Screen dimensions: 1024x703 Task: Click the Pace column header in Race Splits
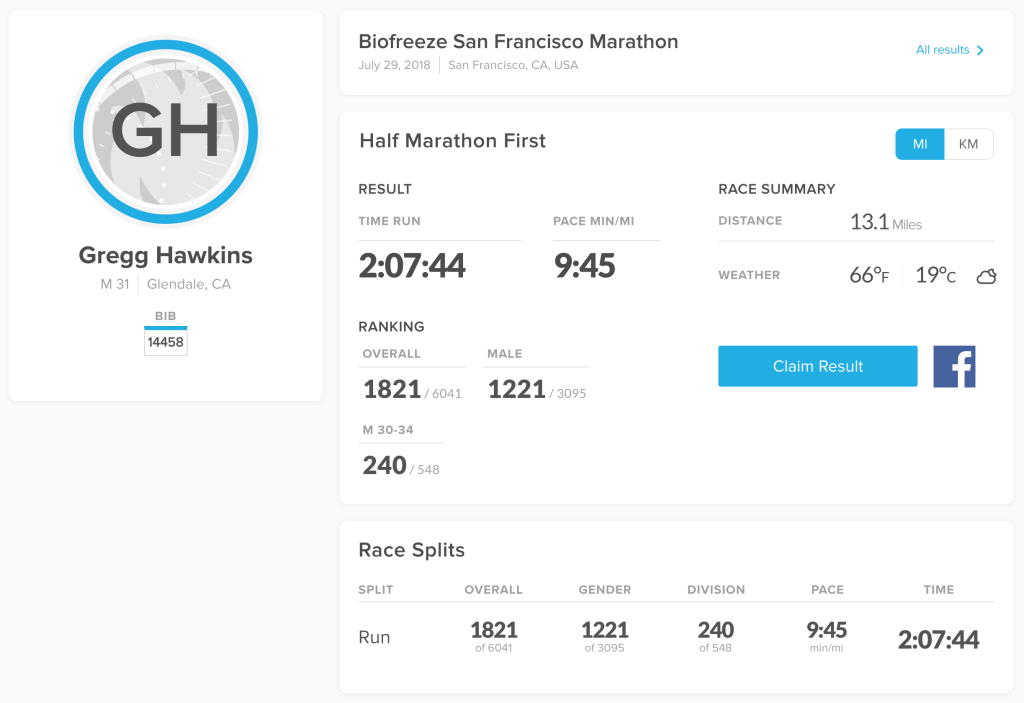coord(827,590)
